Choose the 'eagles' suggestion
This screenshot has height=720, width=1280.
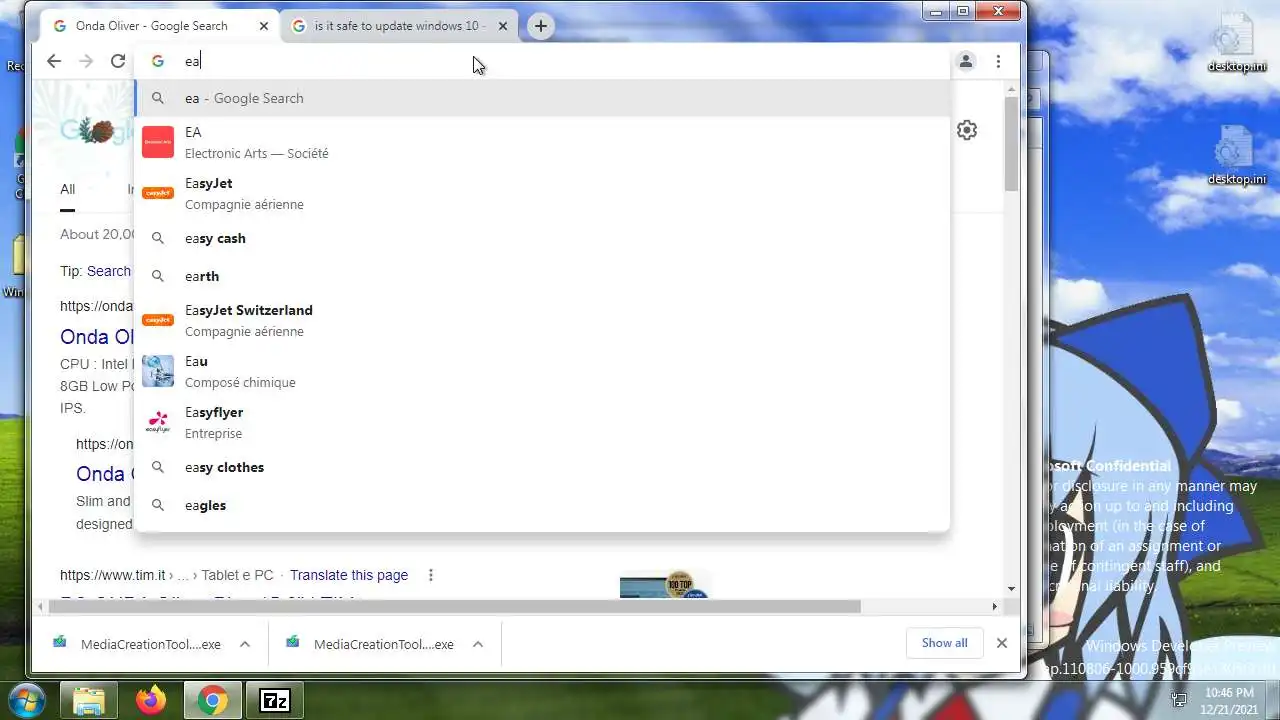point(542,505)
